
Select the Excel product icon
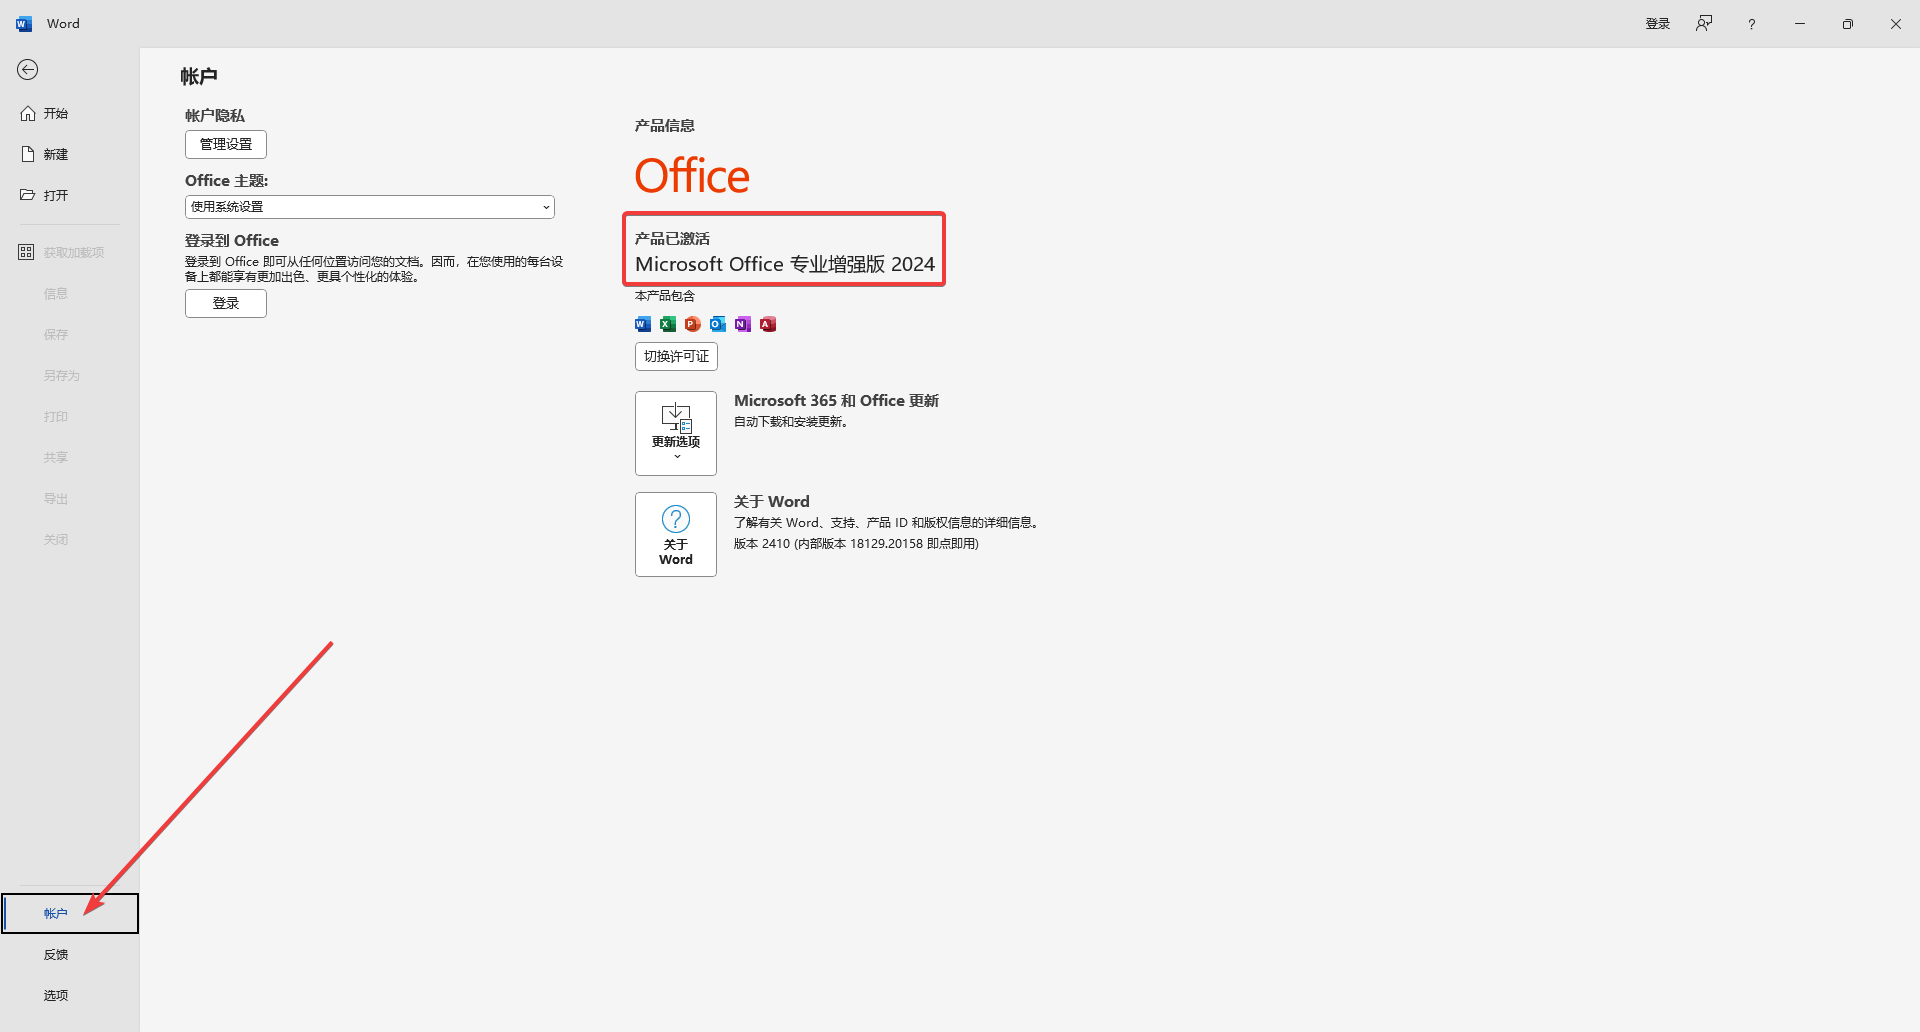tap(667, 323)
